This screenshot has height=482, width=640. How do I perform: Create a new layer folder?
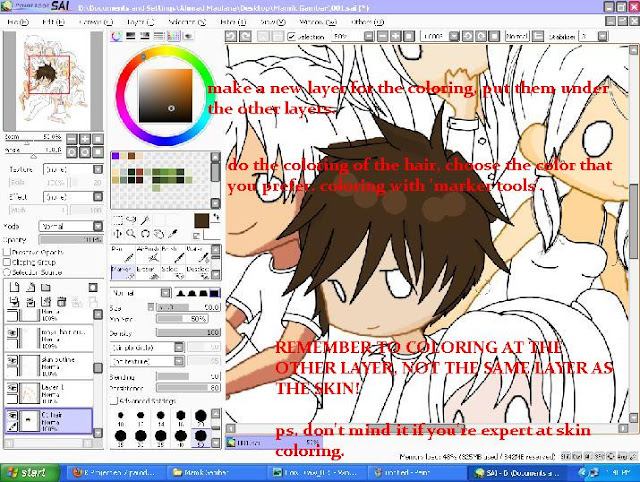coord(46,287)
